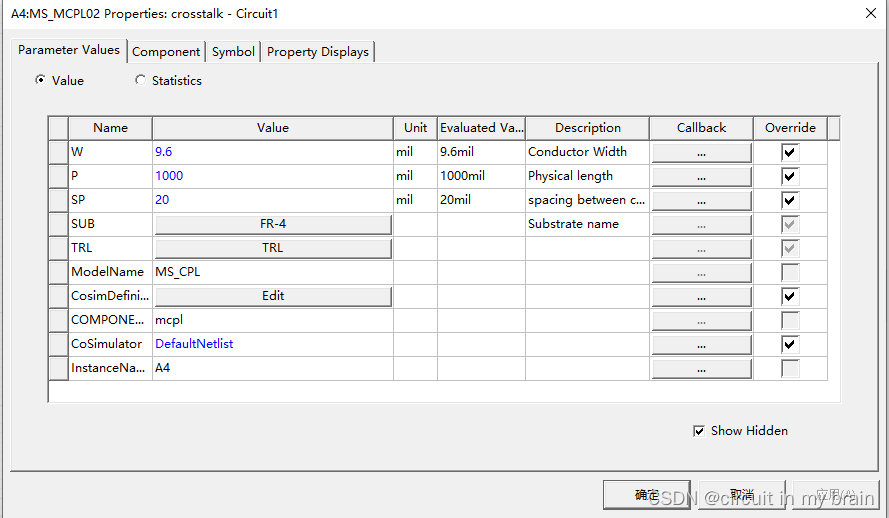Click Edit for CosimDefinition
889x518 pixels.
point(272,296)
